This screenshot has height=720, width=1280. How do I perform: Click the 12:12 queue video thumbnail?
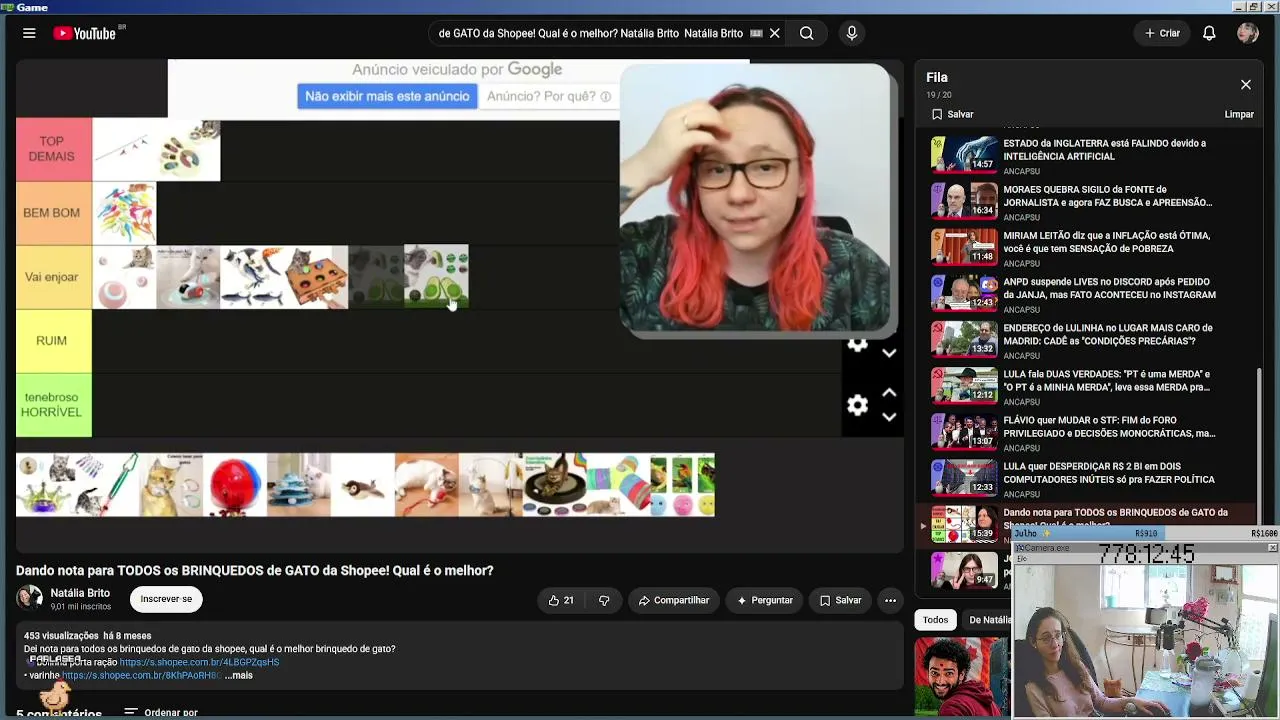coord(964,385)
